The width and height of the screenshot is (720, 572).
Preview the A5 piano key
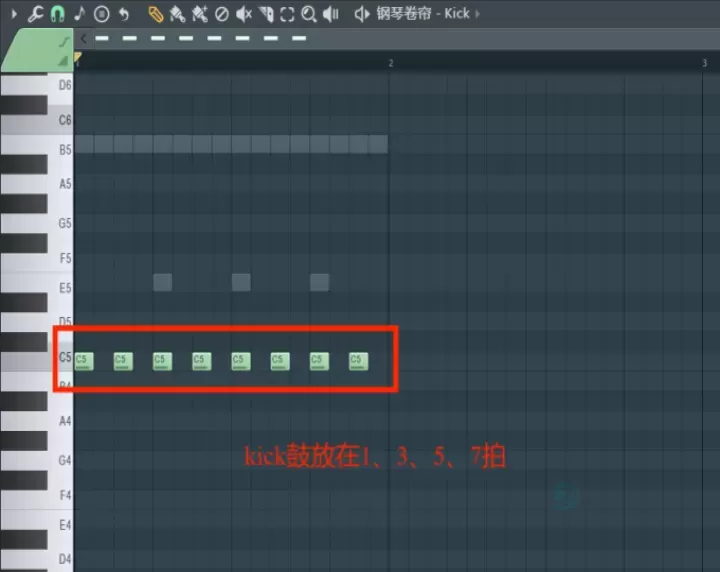click(x=60, y=184)
